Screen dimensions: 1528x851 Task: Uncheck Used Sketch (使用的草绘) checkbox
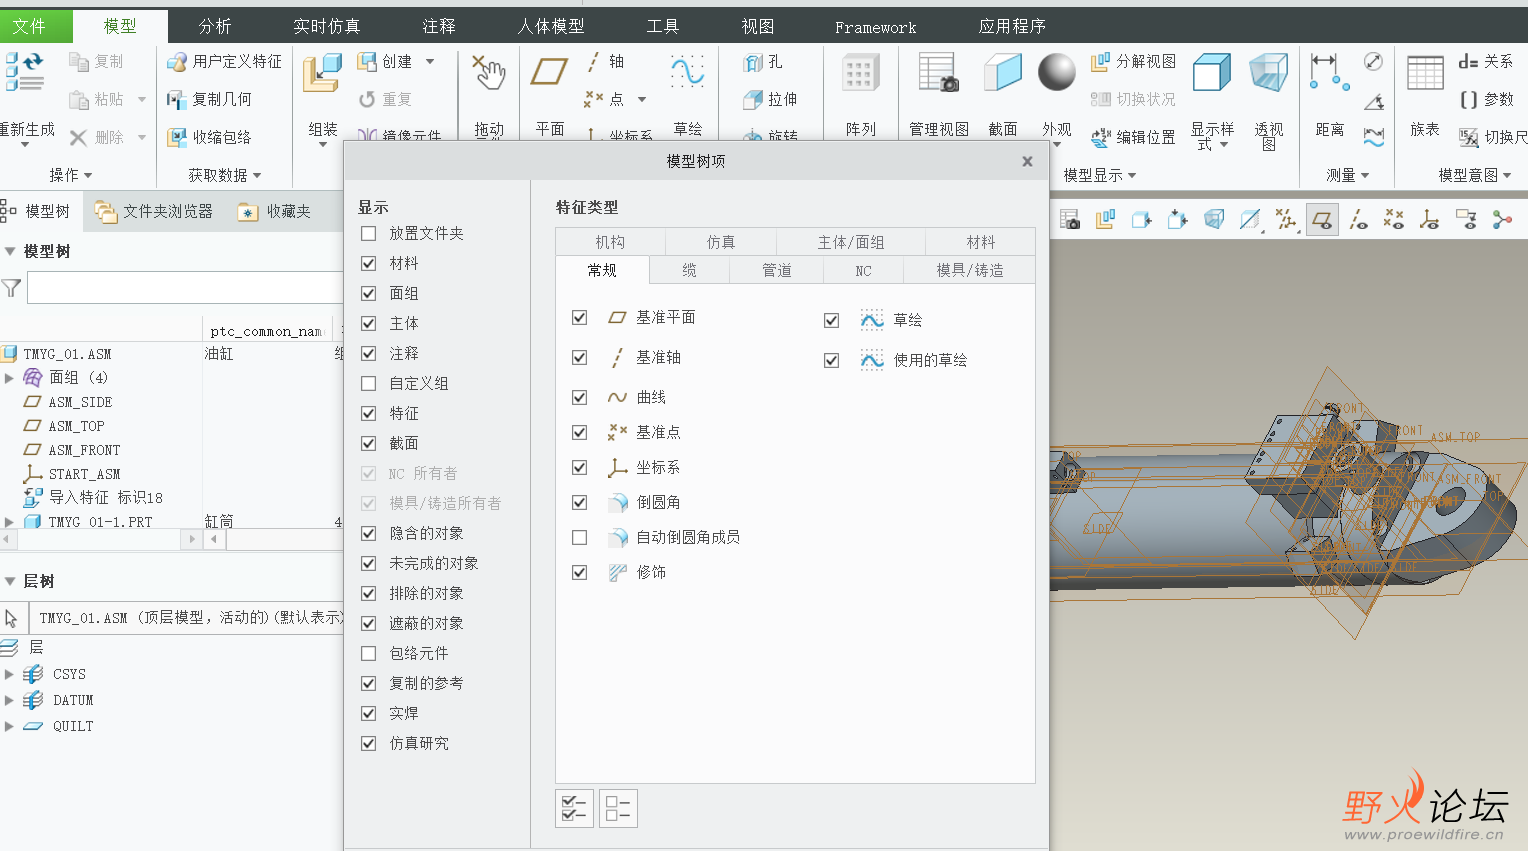[831, 360]
